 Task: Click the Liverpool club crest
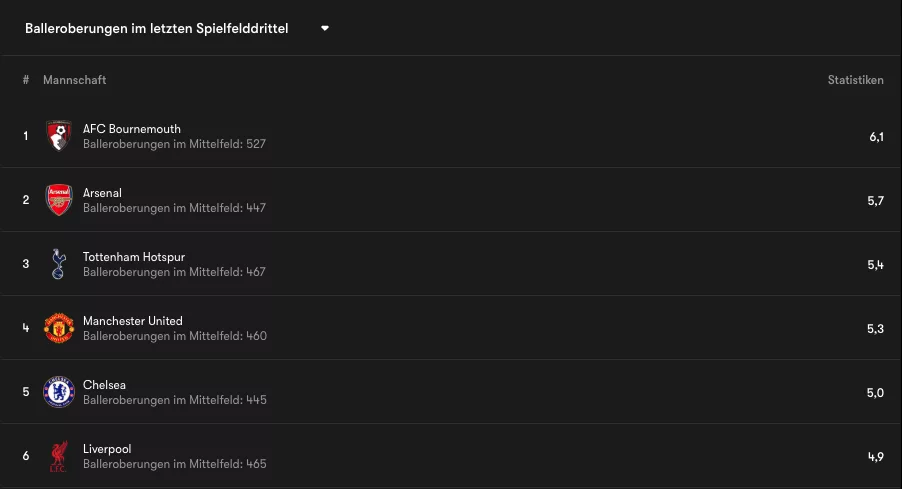click(x=59, y=456)
